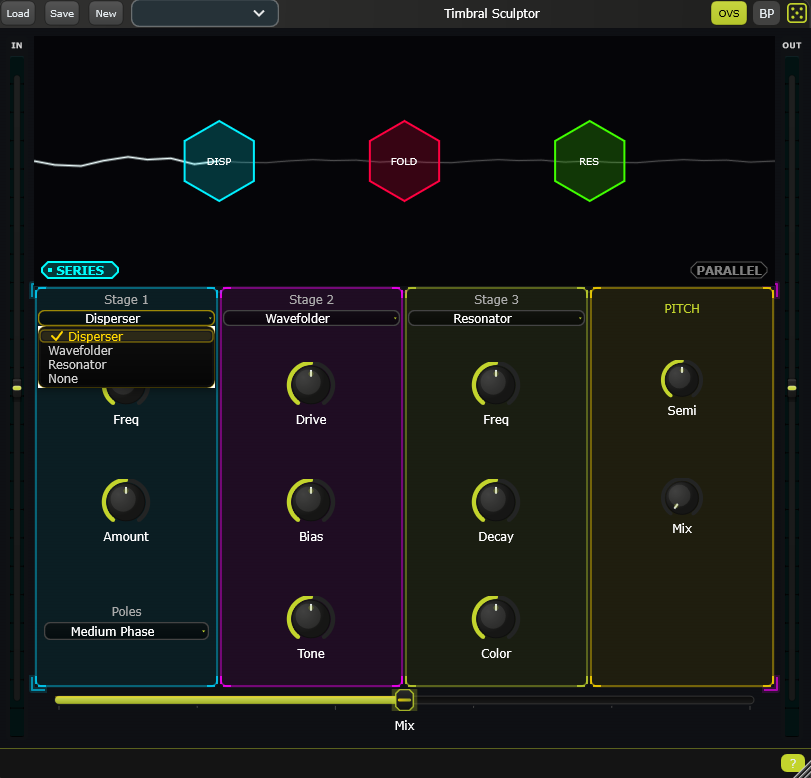Click the RES hexagon node

(589, 160)
